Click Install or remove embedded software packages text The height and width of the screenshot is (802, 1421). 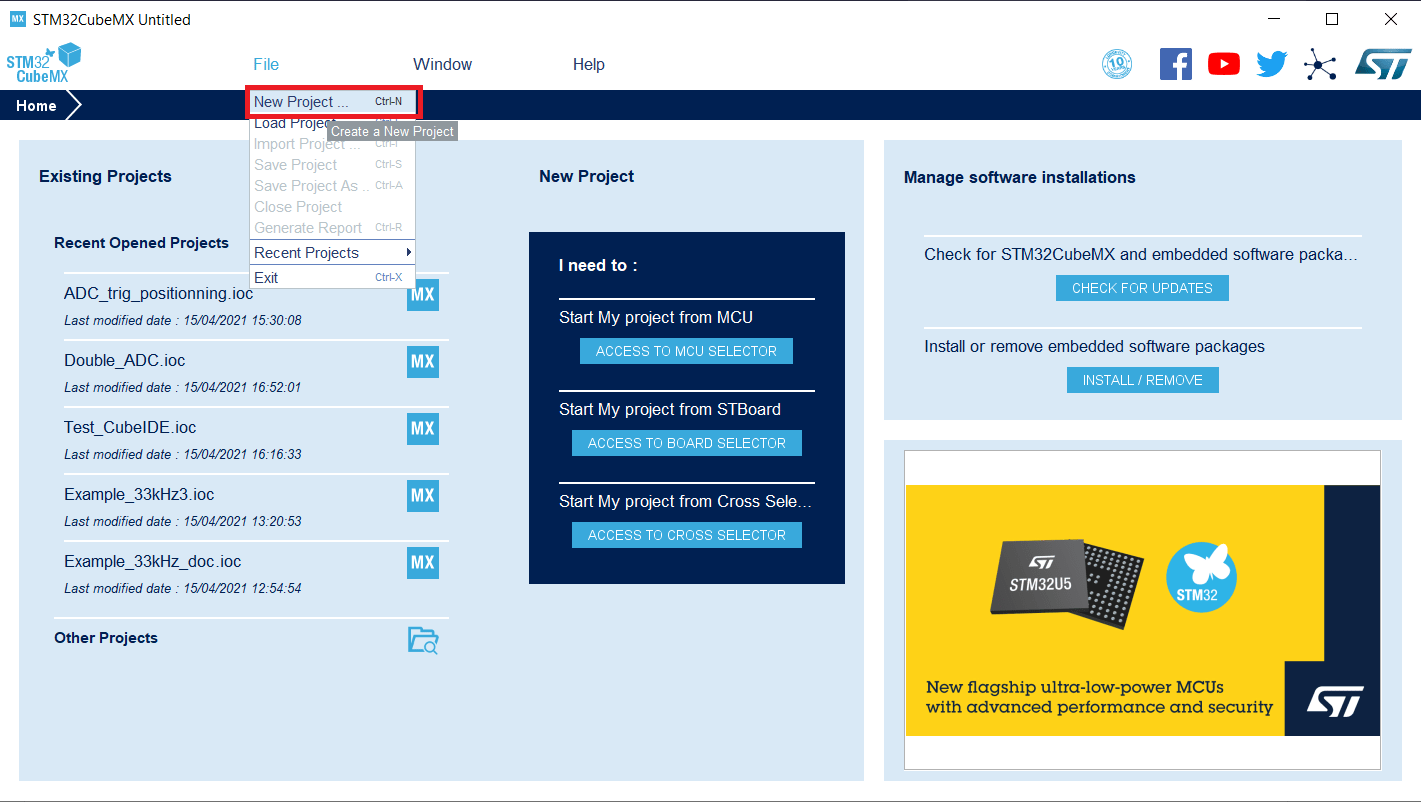(1094, 347)
